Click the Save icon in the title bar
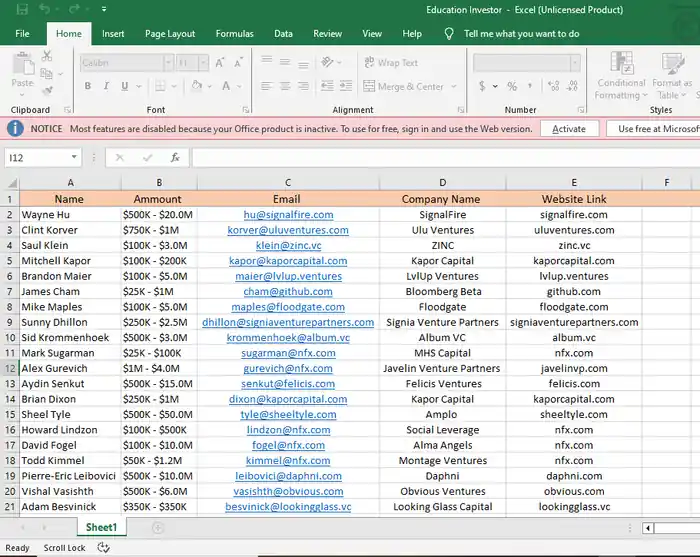 click(21, 9)
